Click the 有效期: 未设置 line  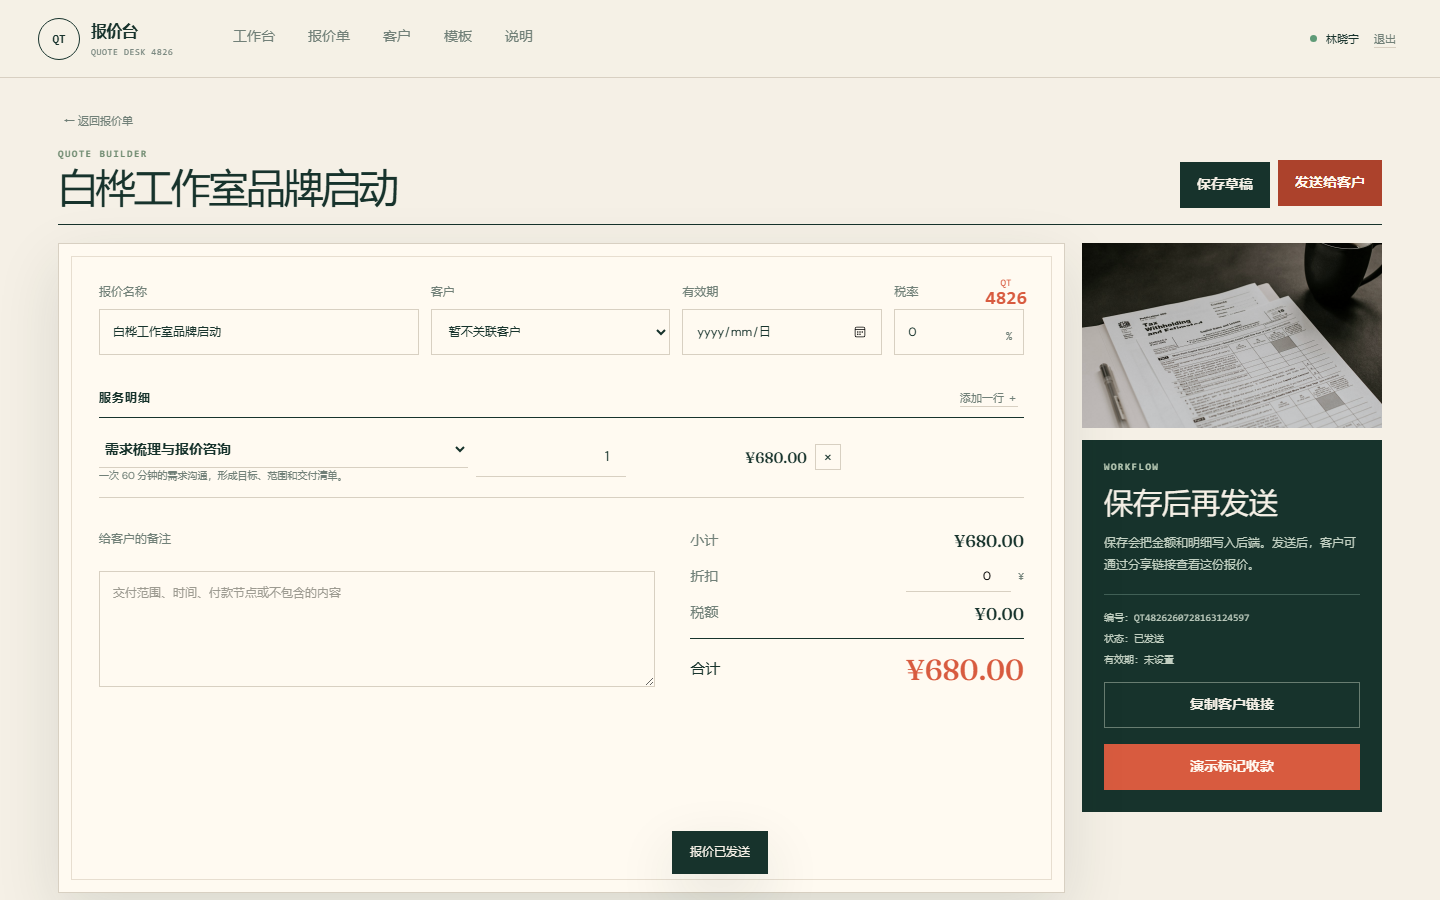point(1139,660)
